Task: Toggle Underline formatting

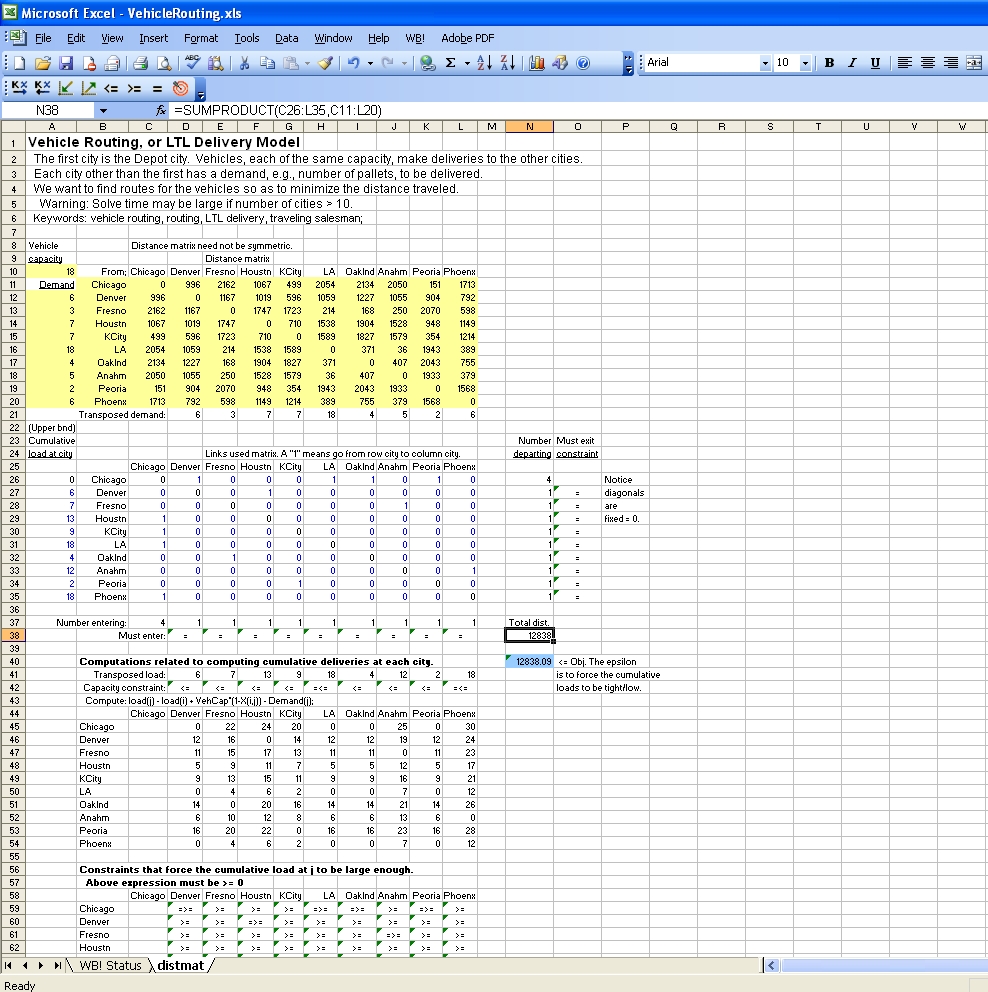Action: (875, 63)
